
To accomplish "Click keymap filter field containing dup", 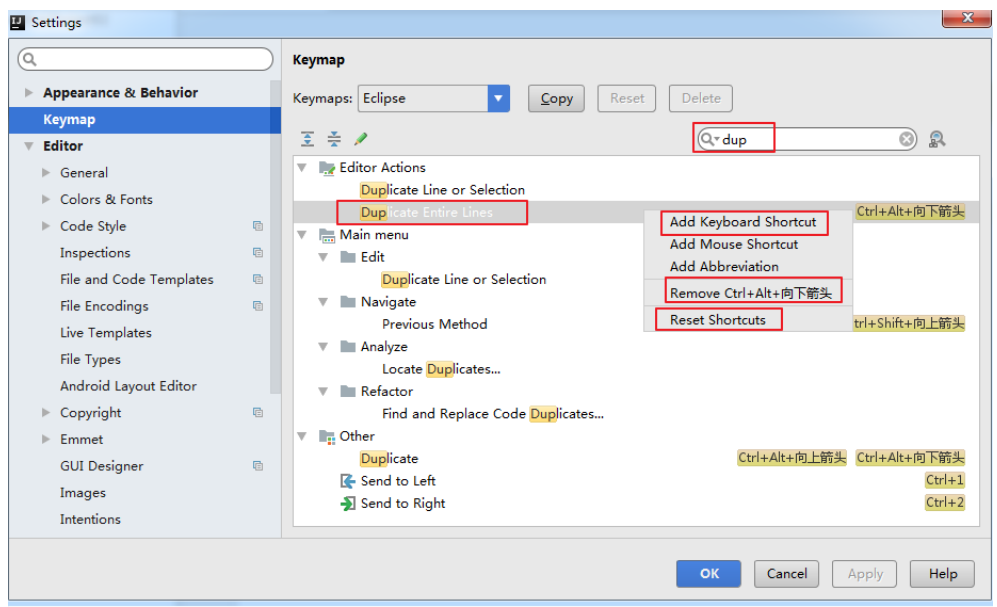I will (x=807, y=139).
